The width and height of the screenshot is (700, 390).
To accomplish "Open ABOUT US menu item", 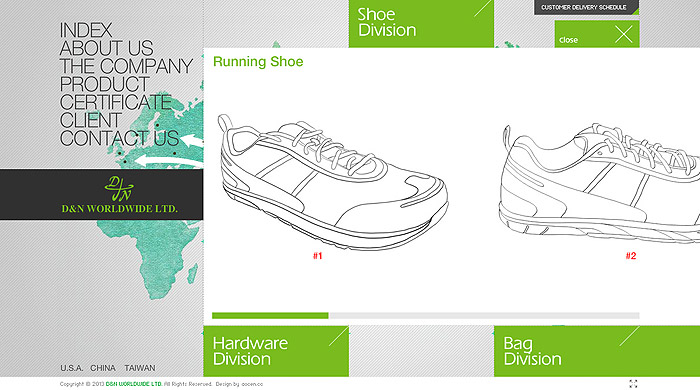I will click(x=106, y=49).
